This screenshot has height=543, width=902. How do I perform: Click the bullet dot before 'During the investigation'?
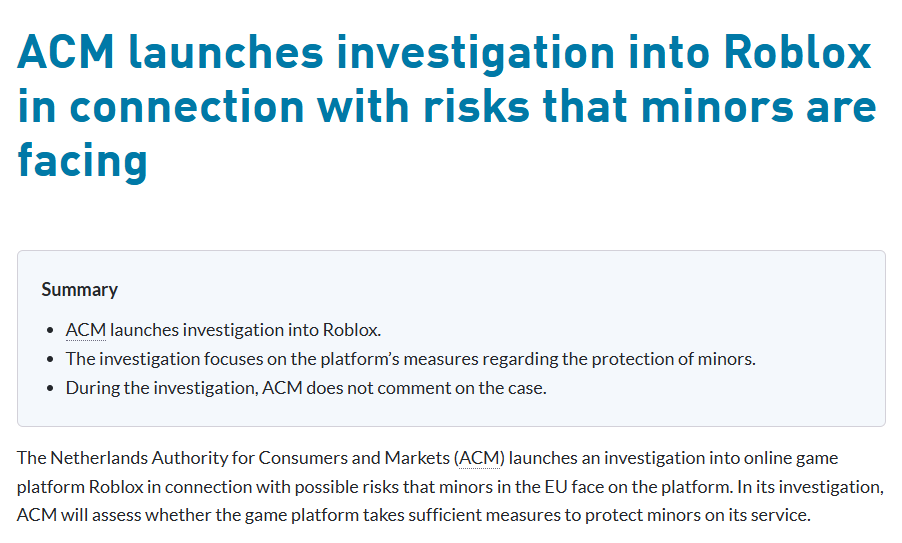pyautogui.click(x=51, y=388)
